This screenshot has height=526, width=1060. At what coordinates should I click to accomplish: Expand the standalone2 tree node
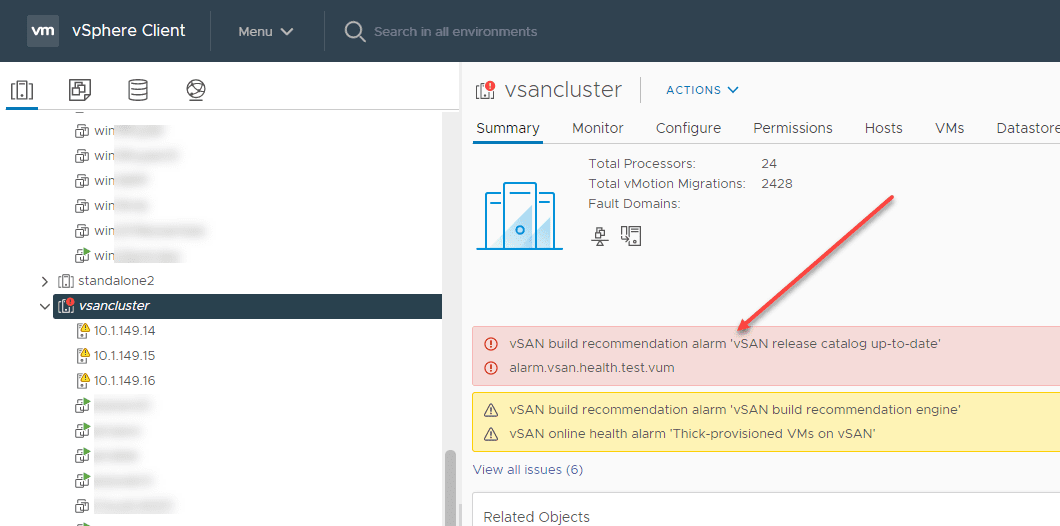click(45, 281)
